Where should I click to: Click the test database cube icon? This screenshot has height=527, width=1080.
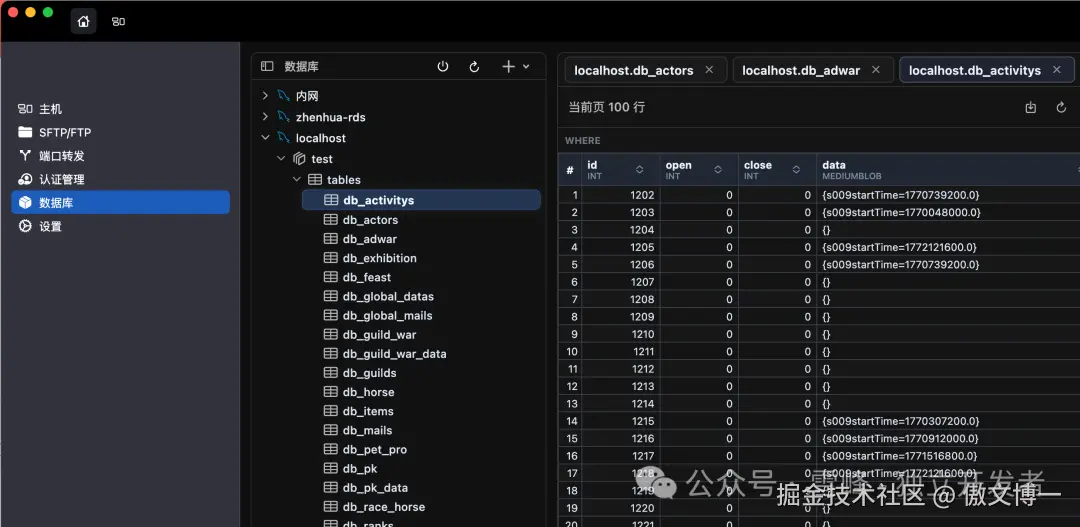pos(299,158)
